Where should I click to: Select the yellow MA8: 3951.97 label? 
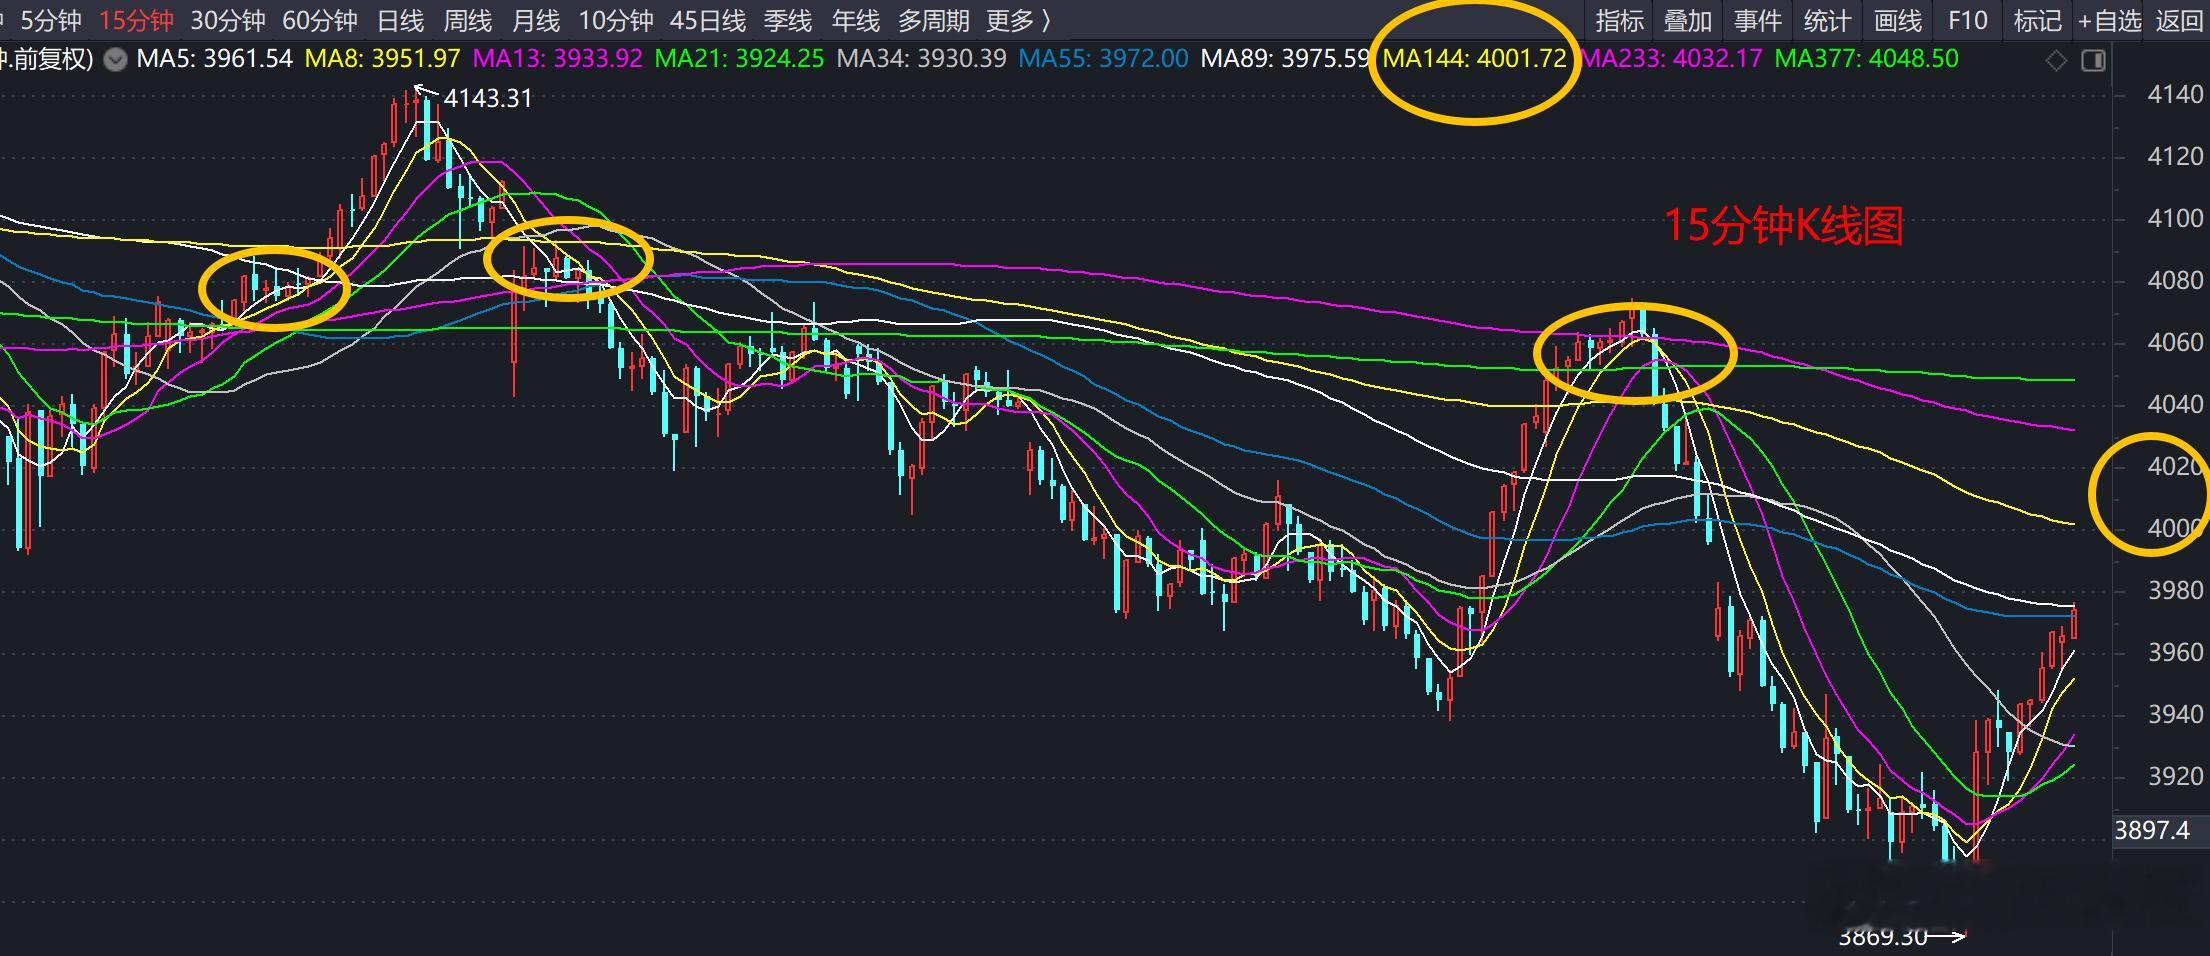(x=382, y=59)
